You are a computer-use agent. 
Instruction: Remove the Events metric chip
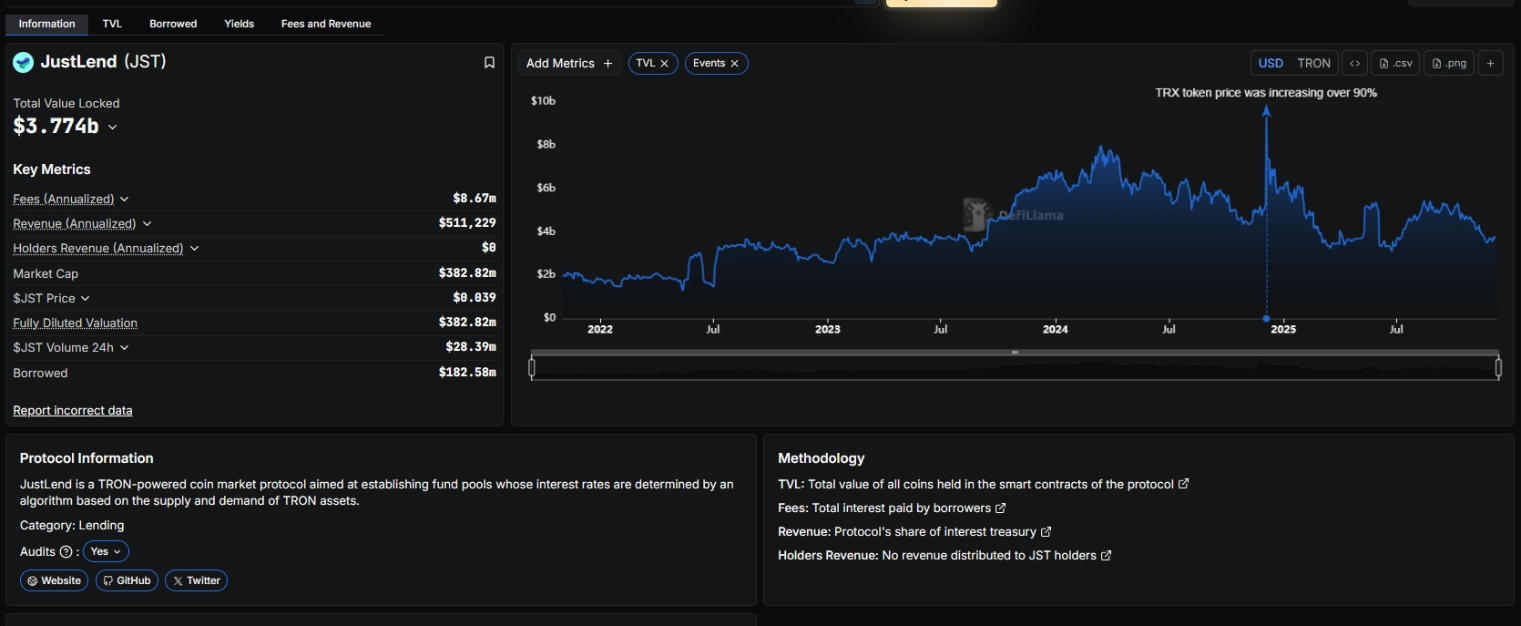coord(734,63)
